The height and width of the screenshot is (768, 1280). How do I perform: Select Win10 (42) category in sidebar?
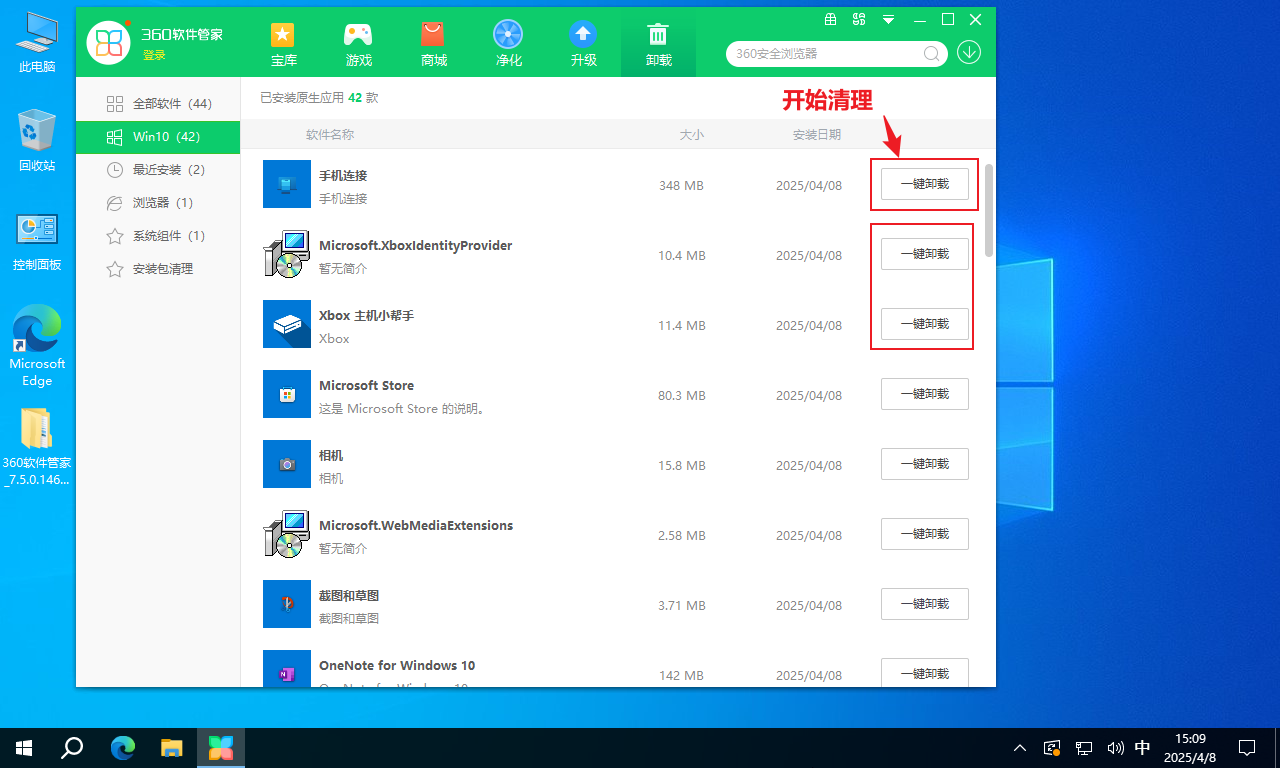158,137
